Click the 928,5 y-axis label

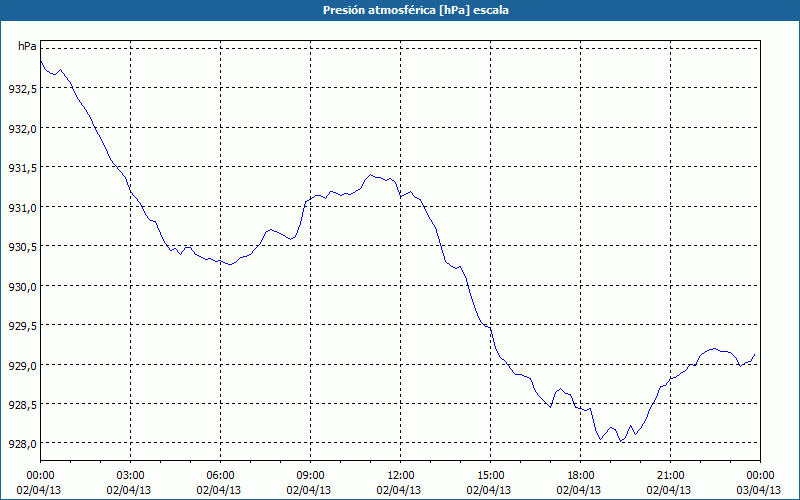[x=22, y=405]
